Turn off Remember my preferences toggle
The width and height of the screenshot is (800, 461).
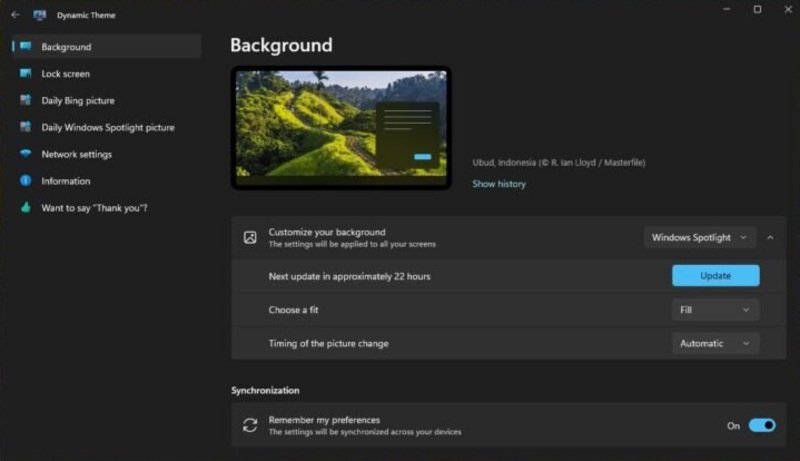pyautogui.click(x=762, y=426)
